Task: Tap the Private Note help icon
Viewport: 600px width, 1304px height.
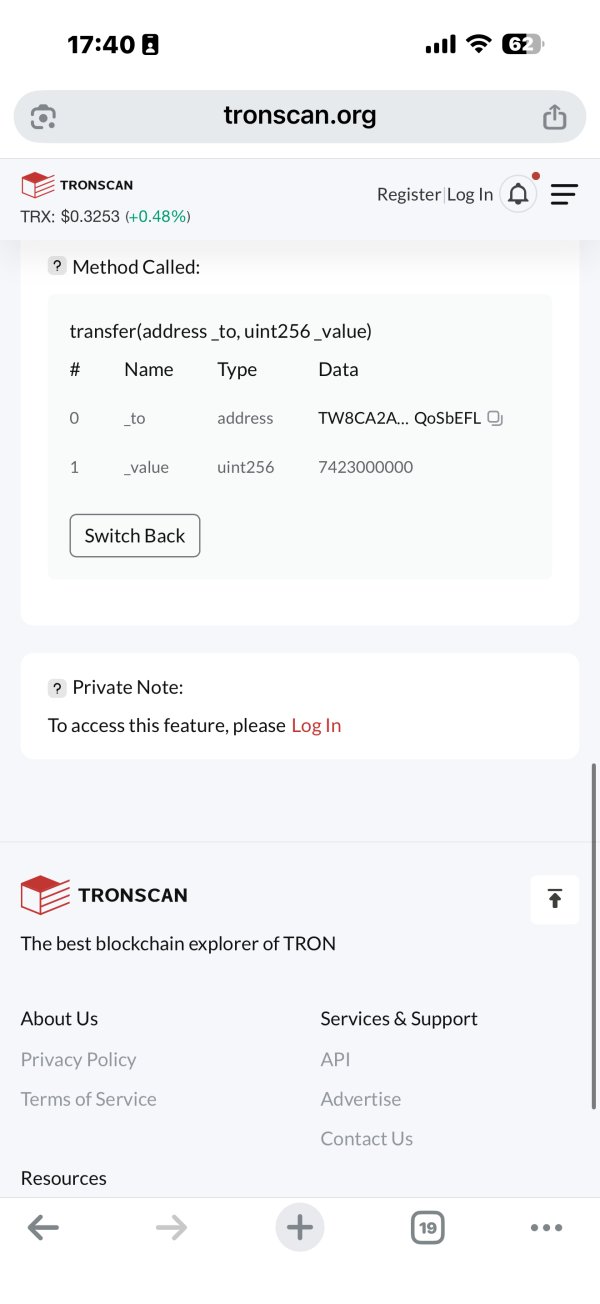Action: 57,687
